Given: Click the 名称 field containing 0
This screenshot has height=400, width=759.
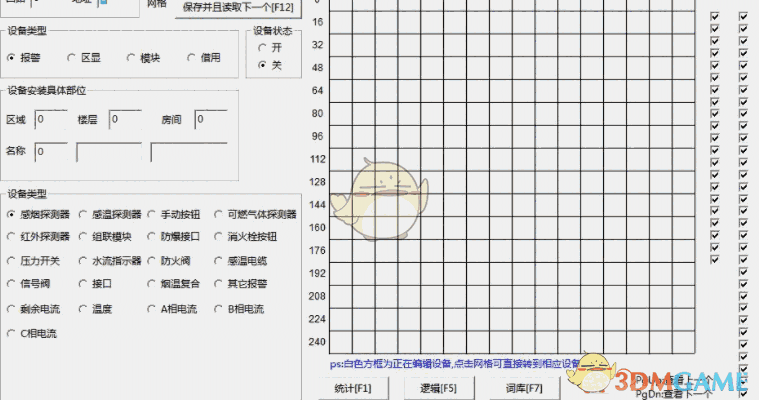Looking at the screenshot, I should click(x=51, y=152).
